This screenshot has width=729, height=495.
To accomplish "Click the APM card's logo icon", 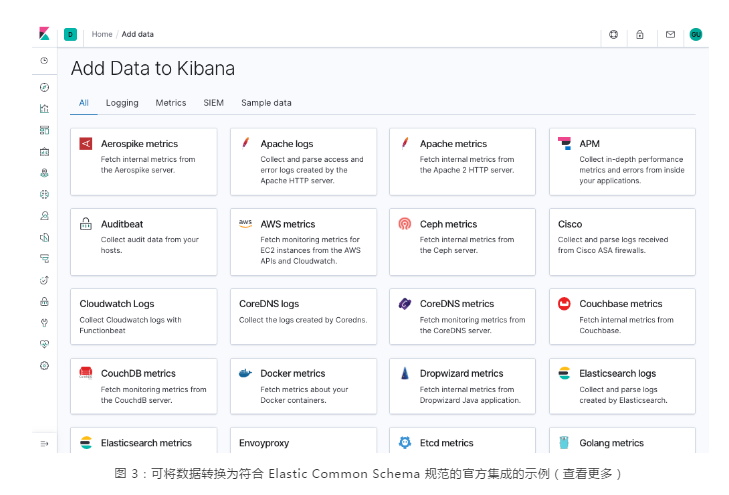I will point(564,143).
